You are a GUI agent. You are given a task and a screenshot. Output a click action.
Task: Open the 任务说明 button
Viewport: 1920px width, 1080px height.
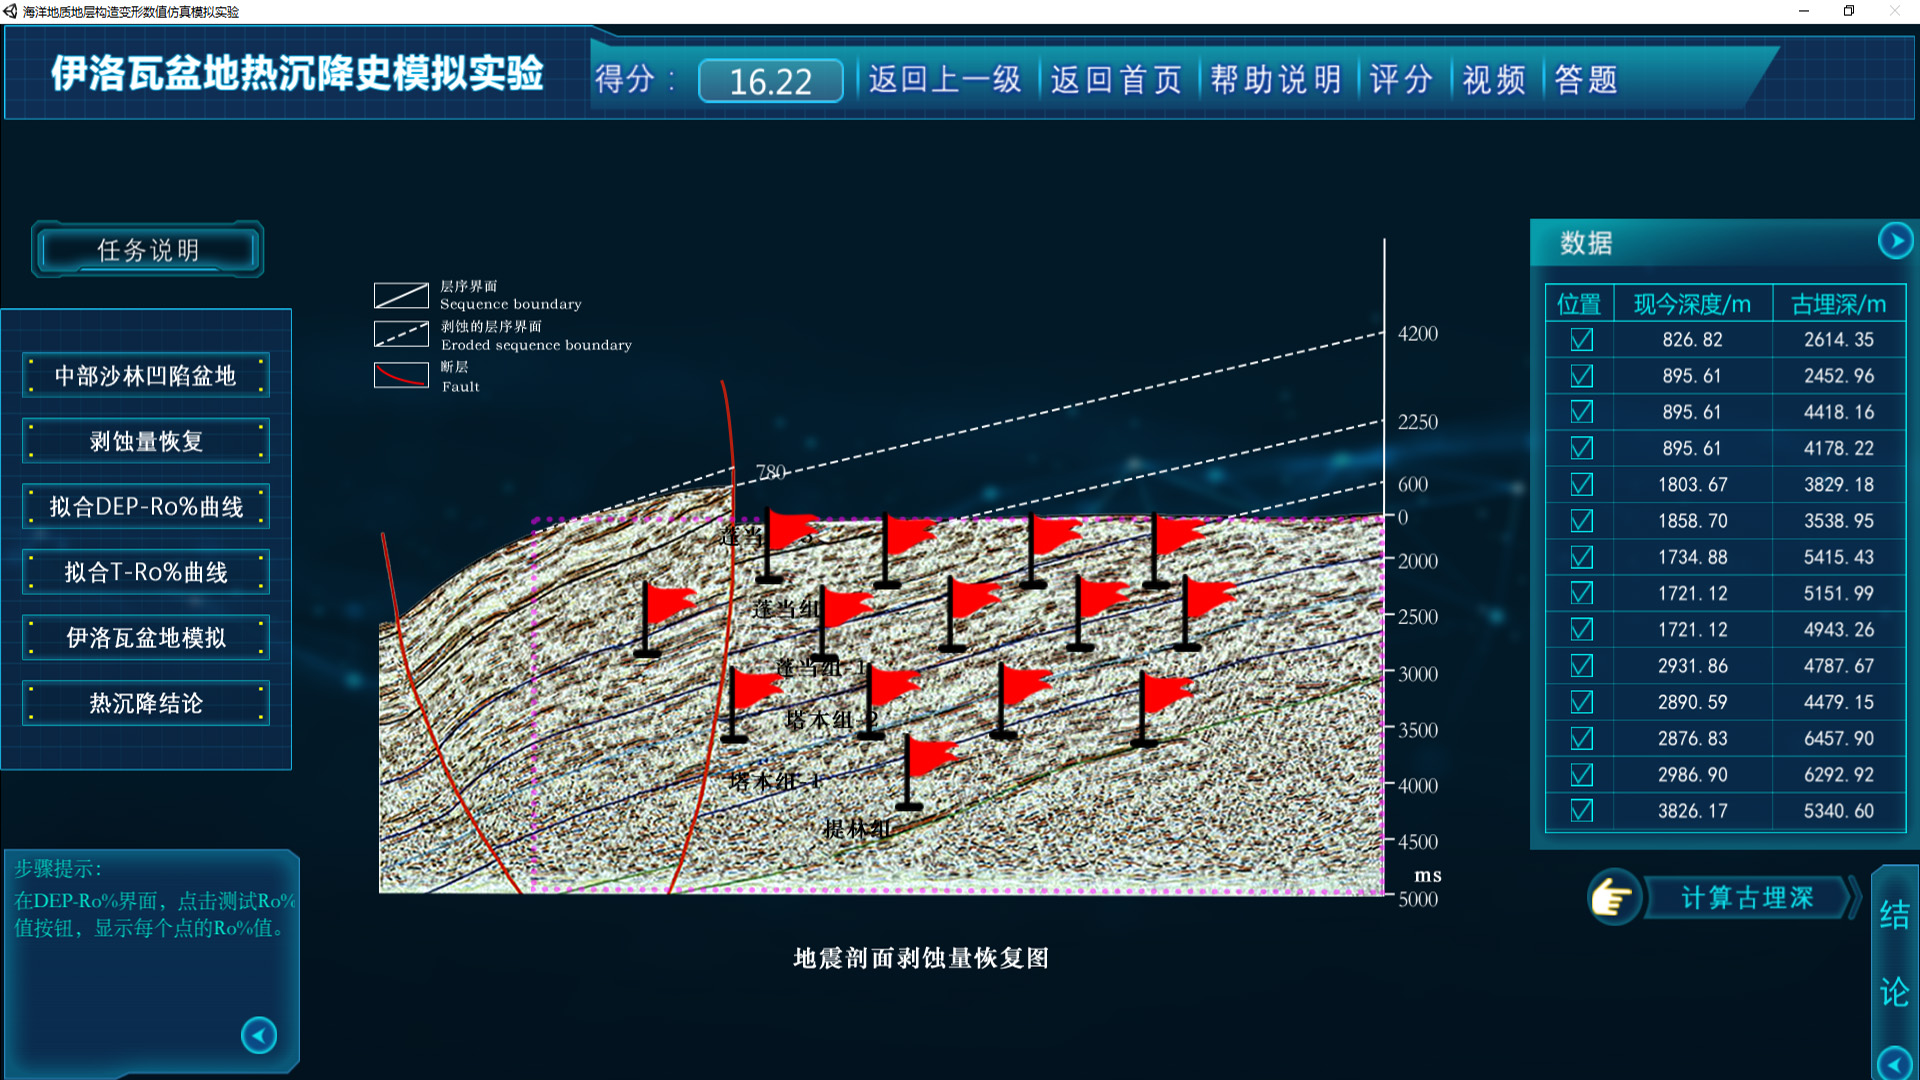tap(148, 250)
